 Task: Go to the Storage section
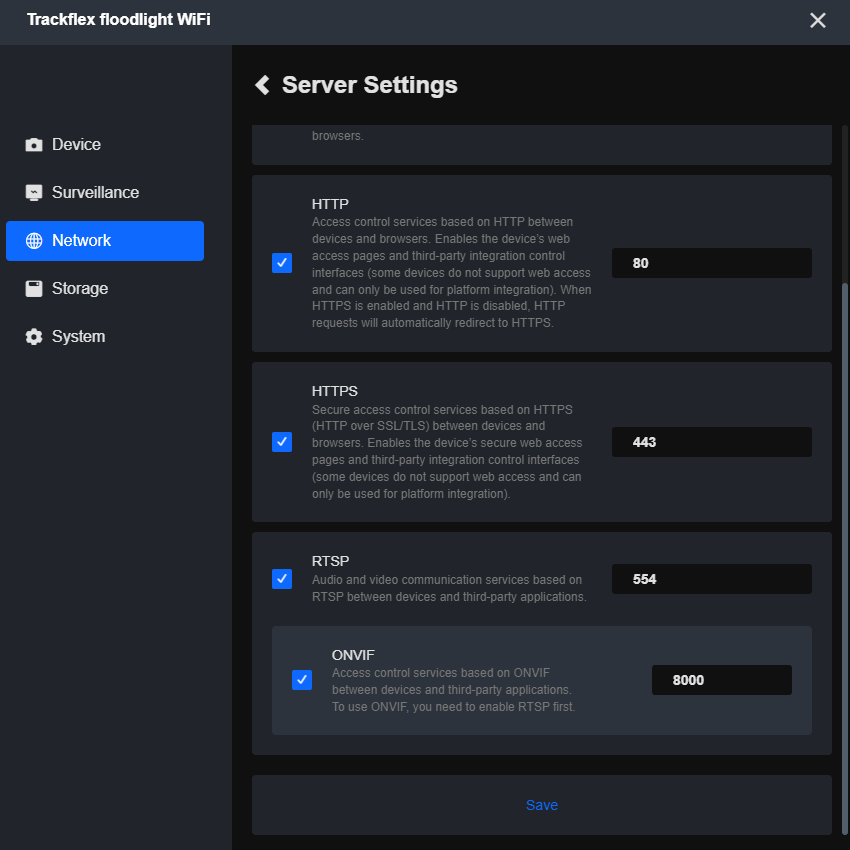[x=105, y=288]
